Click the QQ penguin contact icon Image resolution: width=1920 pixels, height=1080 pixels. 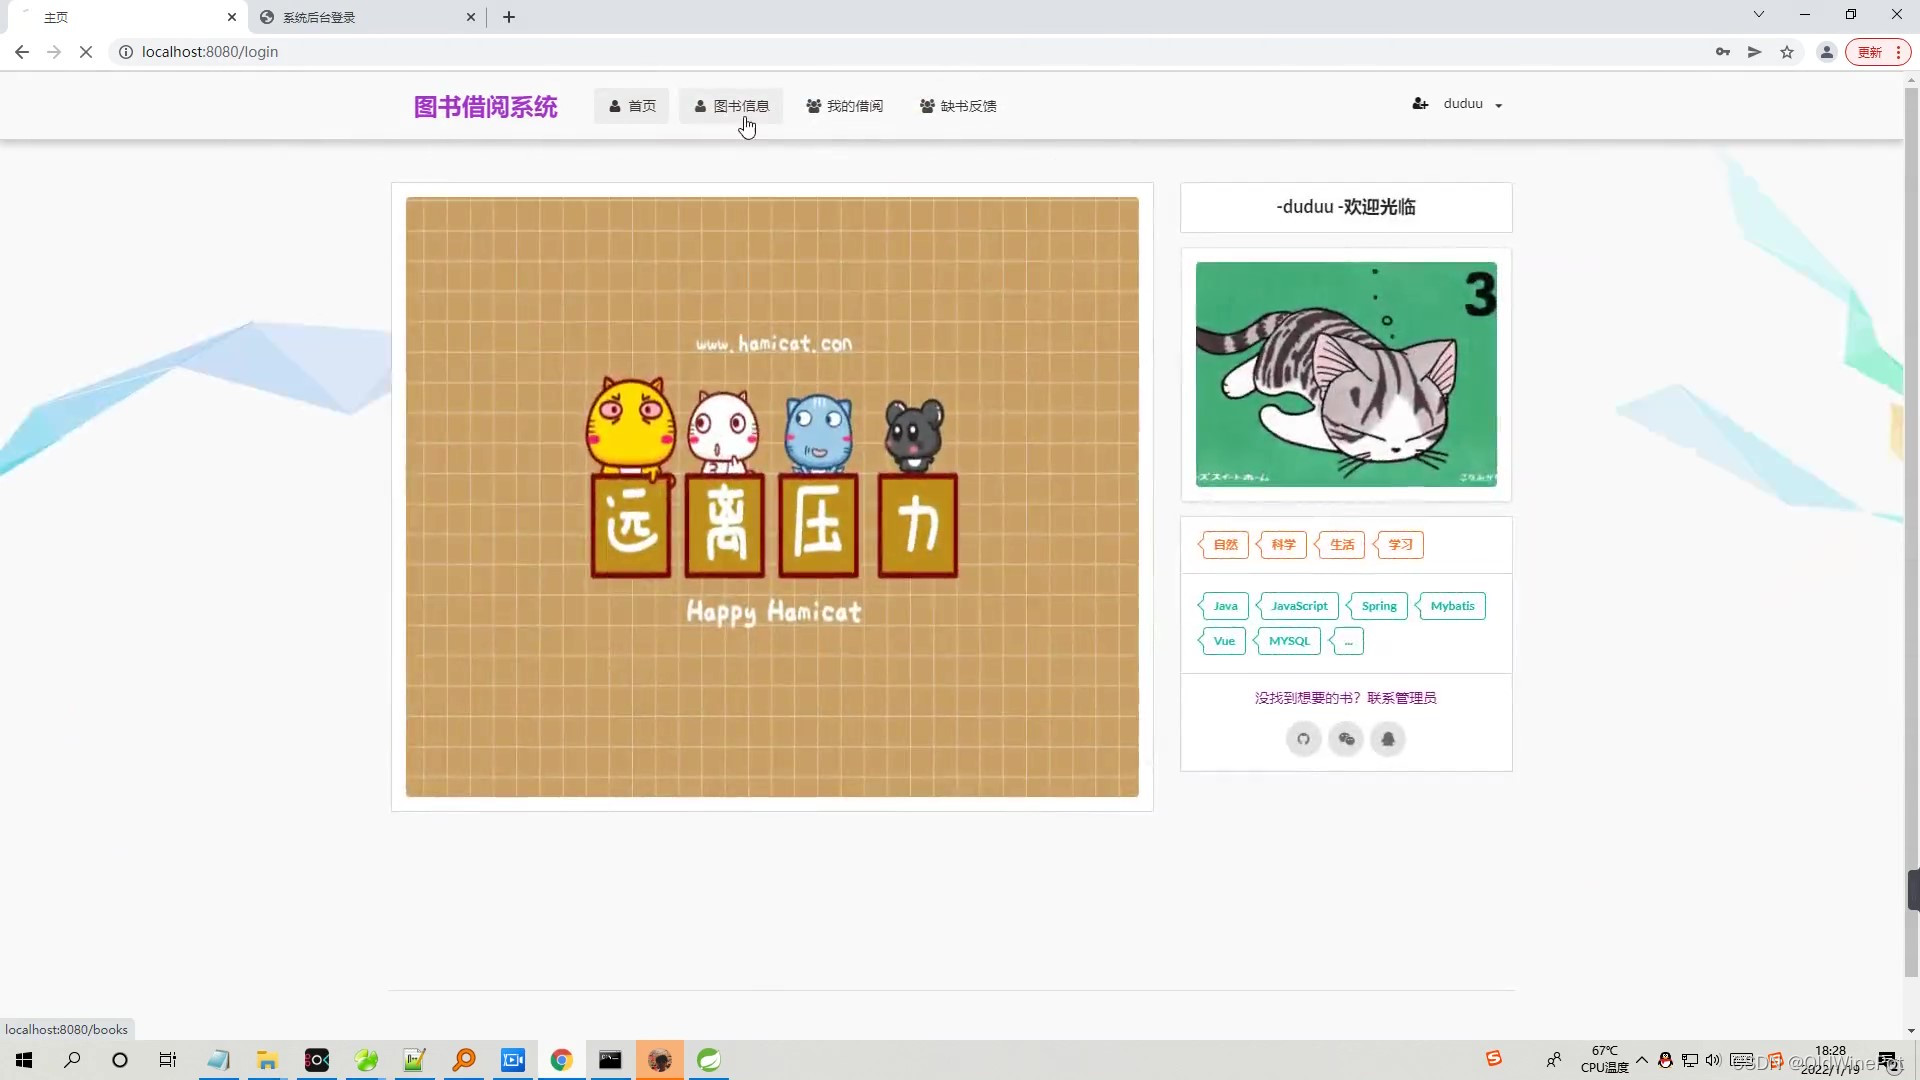pyautogui.click(x=1388, y=739)
